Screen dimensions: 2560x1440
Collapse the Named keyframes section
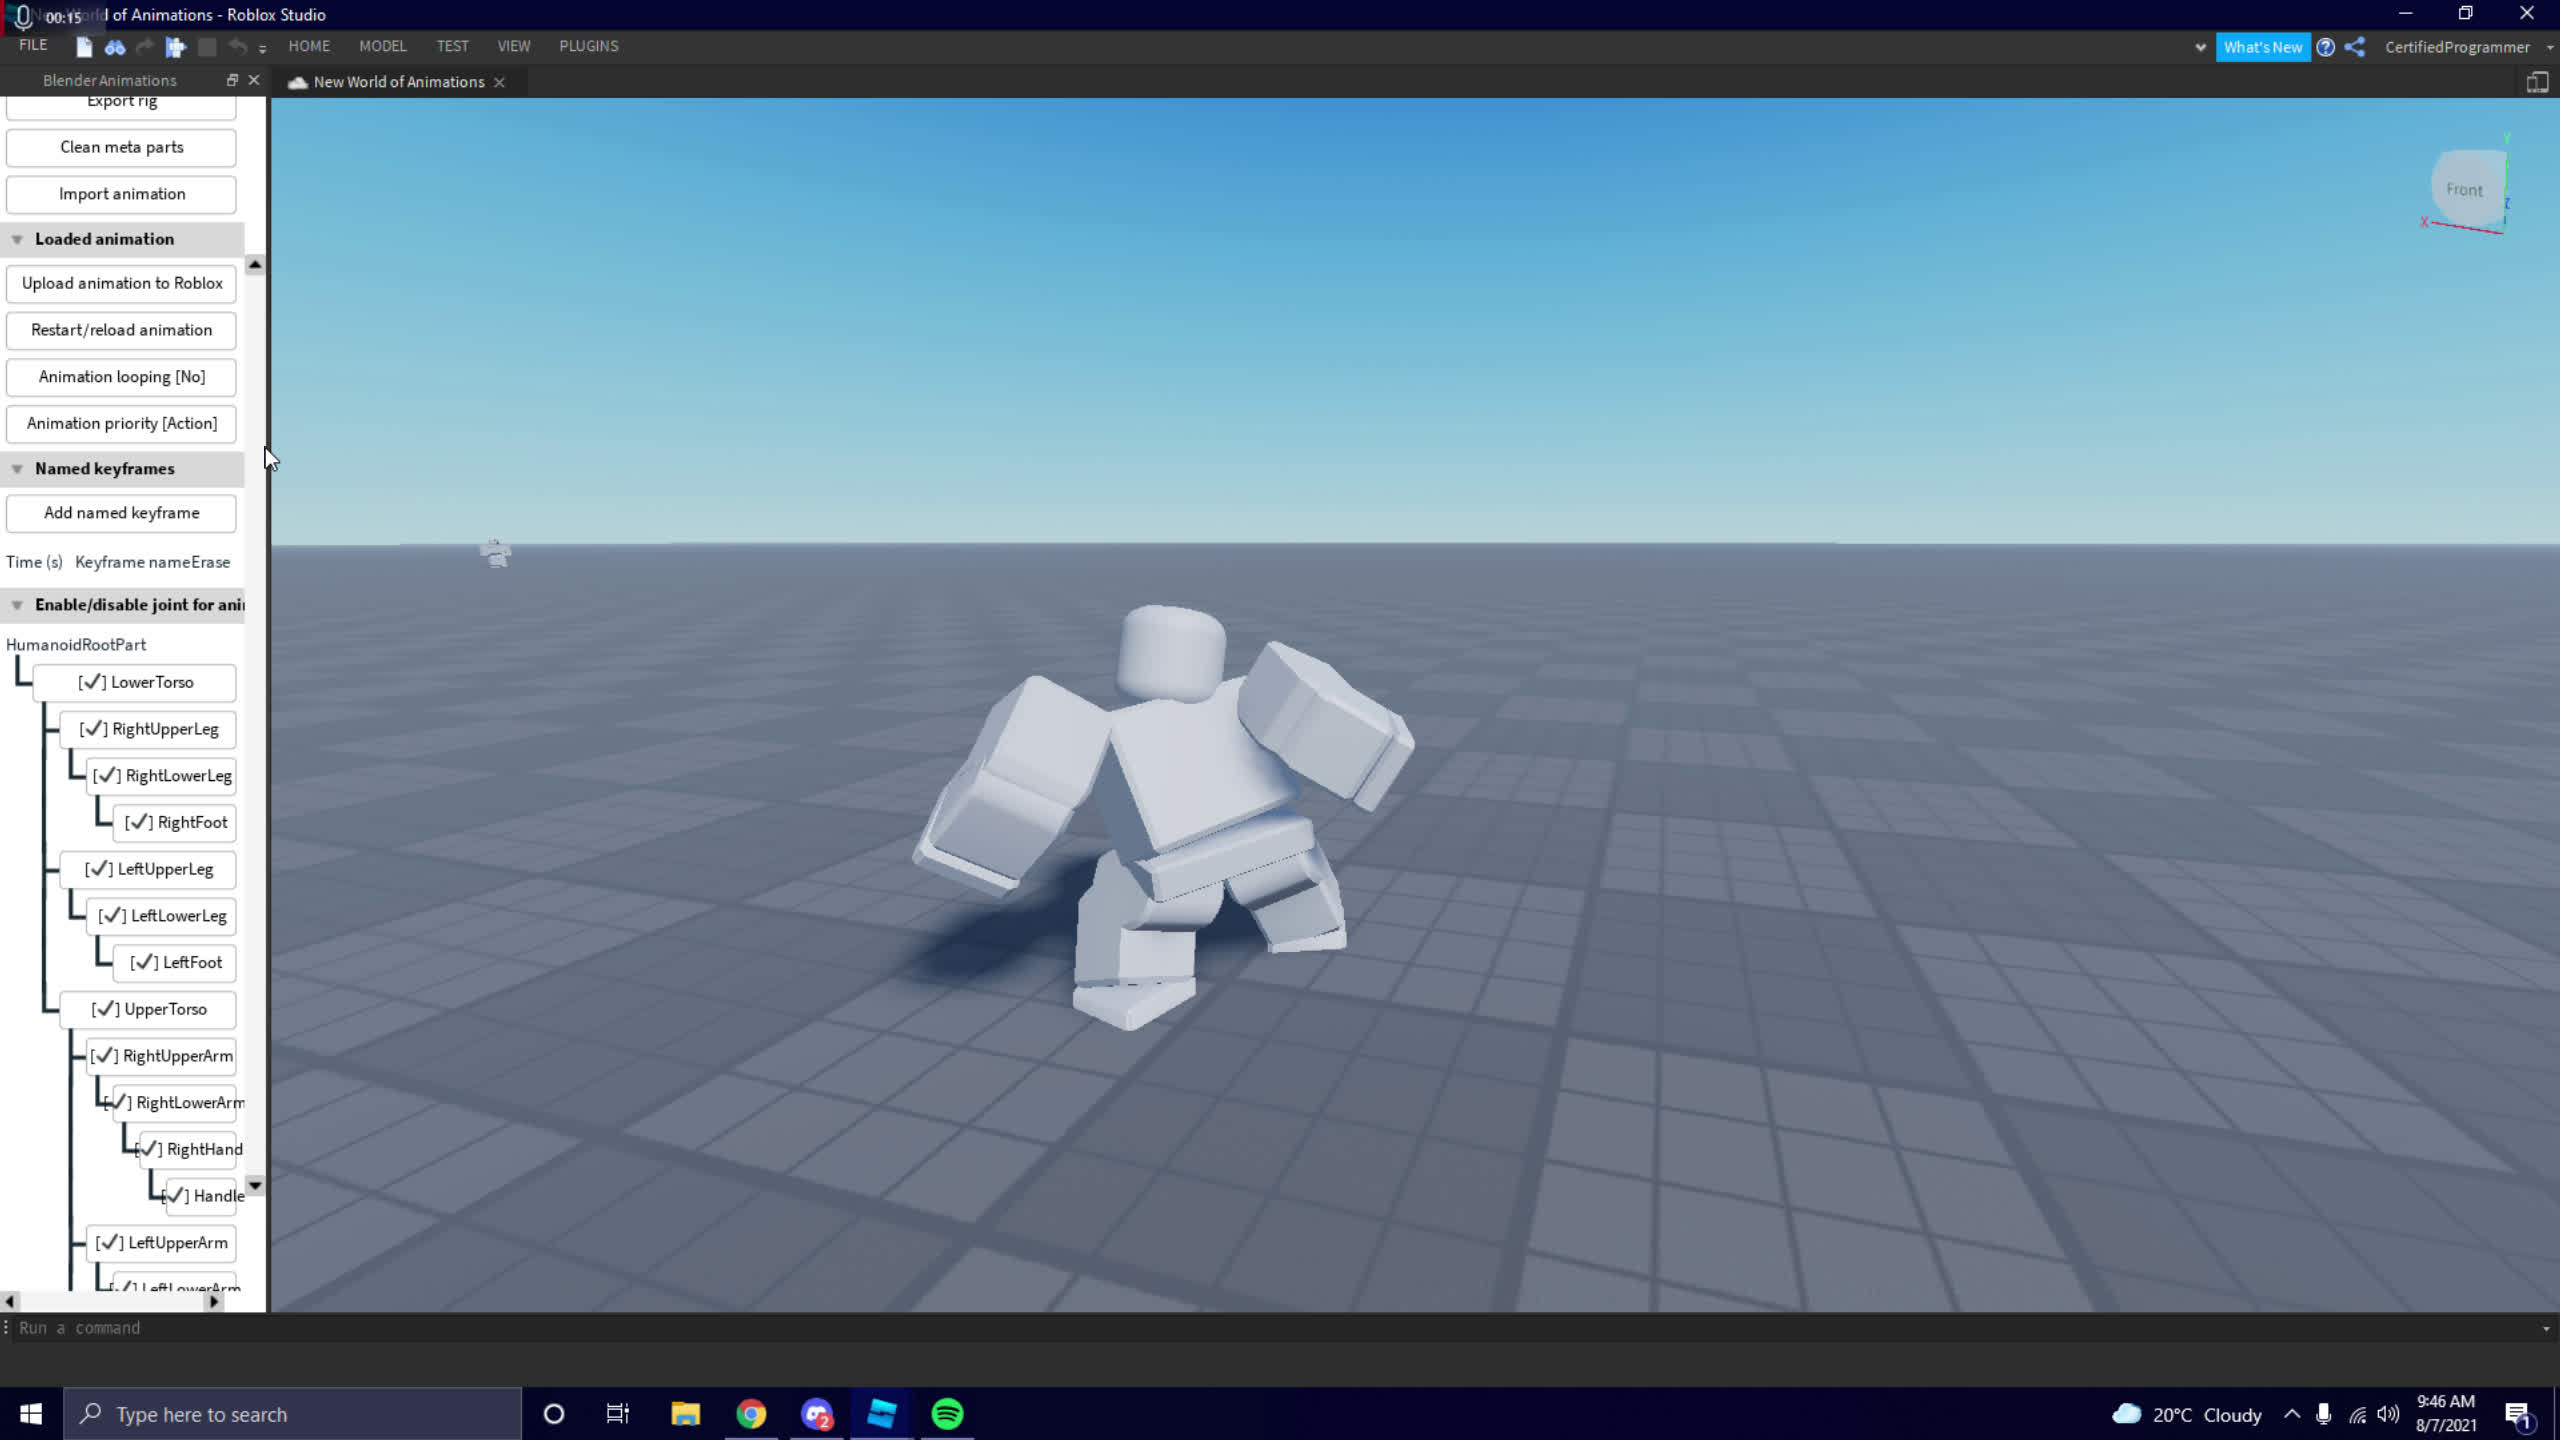17,469
